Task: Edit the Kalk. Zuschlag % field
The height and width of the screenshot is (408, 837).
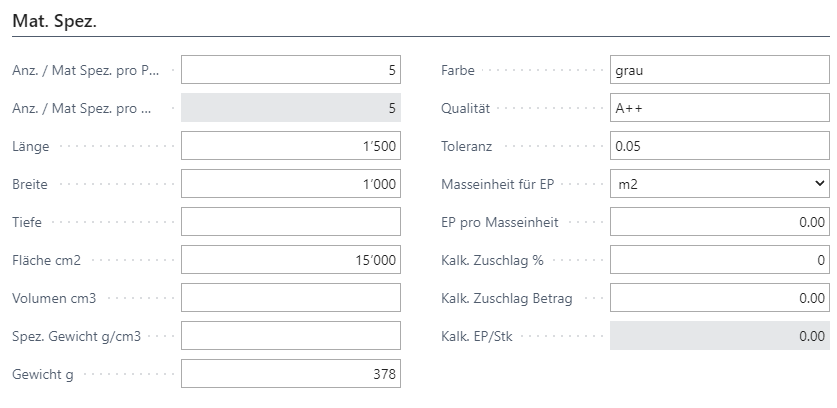Action: click(x=720, y=260)
